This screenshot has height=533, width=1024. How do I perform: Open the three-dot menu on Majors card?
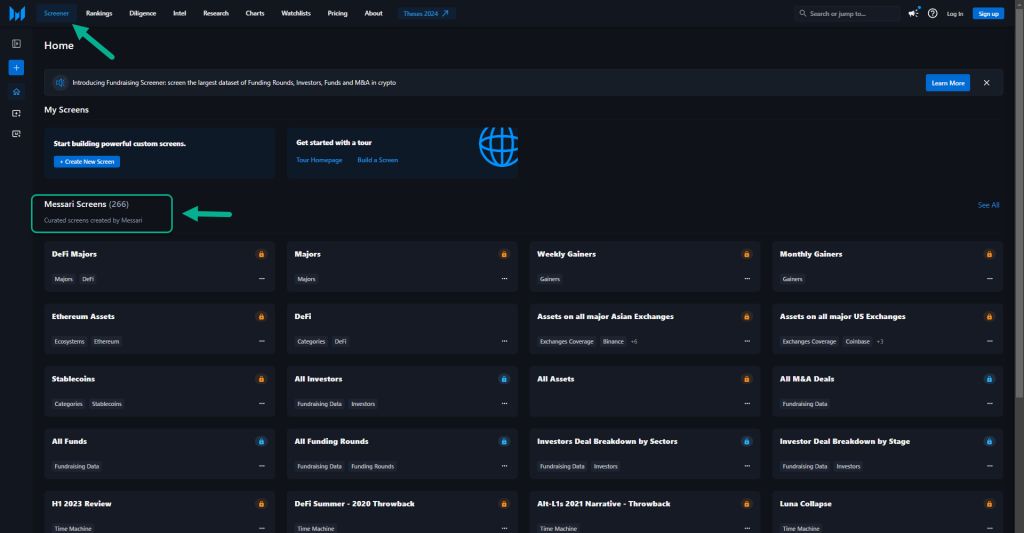pos(504,279)
